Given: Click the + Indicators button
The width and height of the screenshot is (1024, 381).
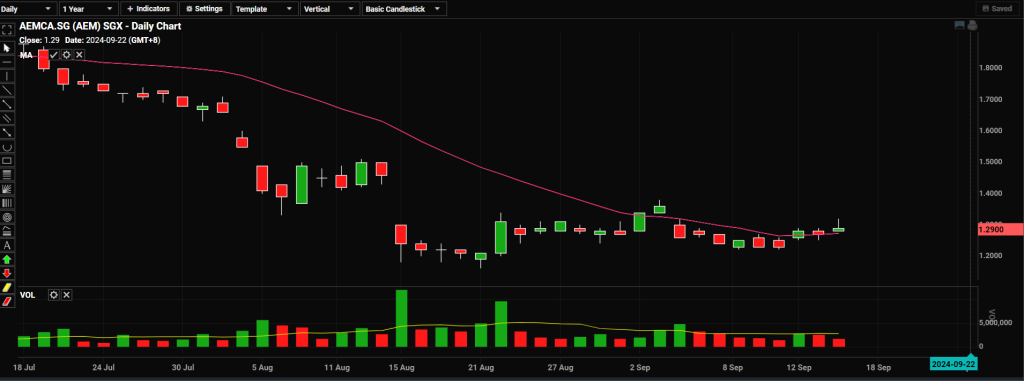Looking at the screenshot, I should pos(149,8).
